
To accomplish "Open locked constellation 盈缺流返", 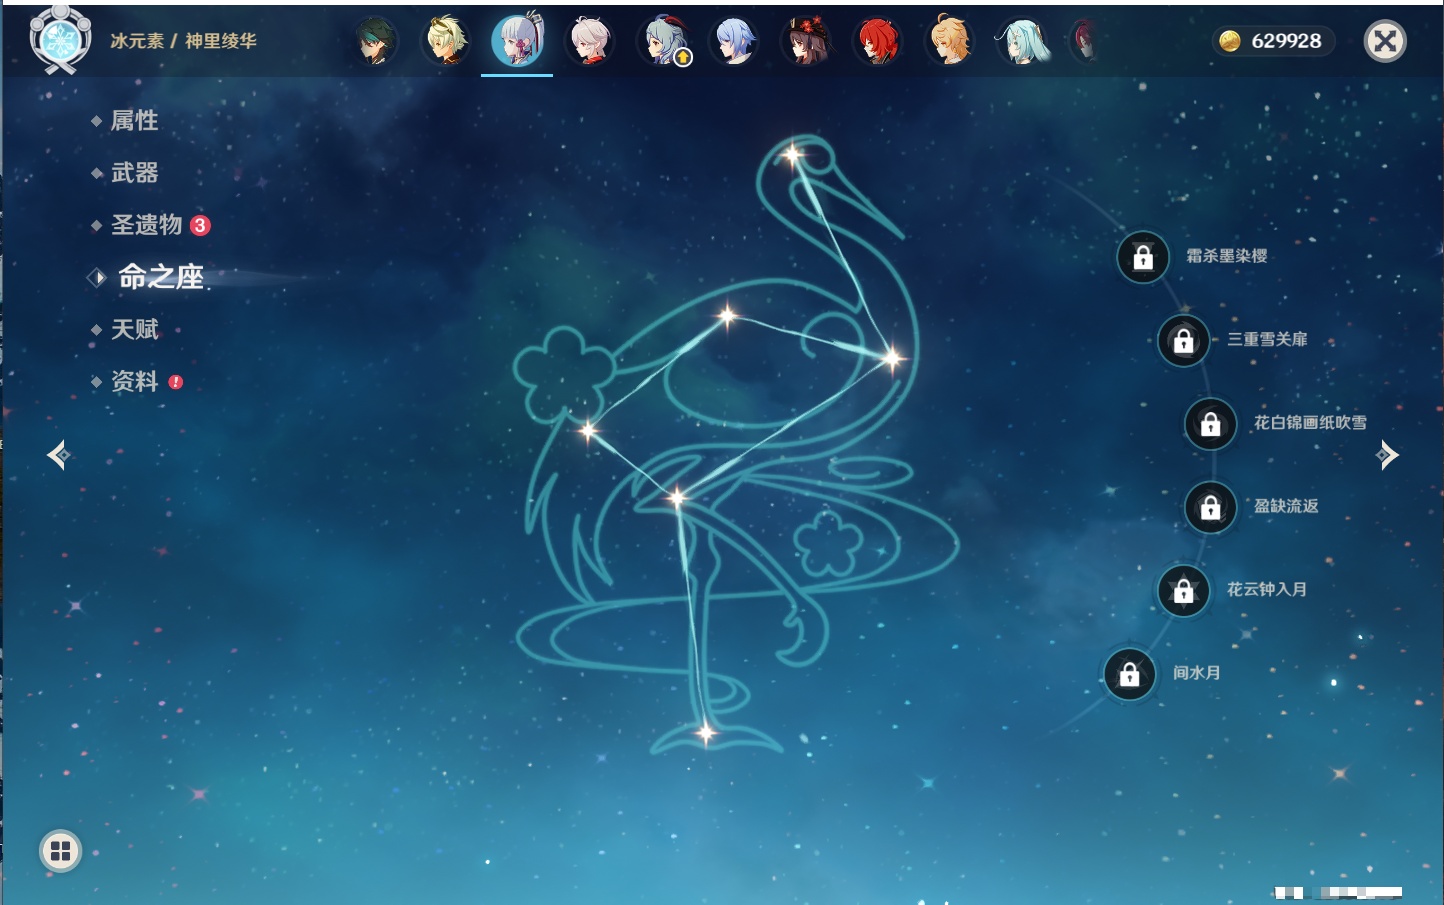I will tap(1211, 507).
